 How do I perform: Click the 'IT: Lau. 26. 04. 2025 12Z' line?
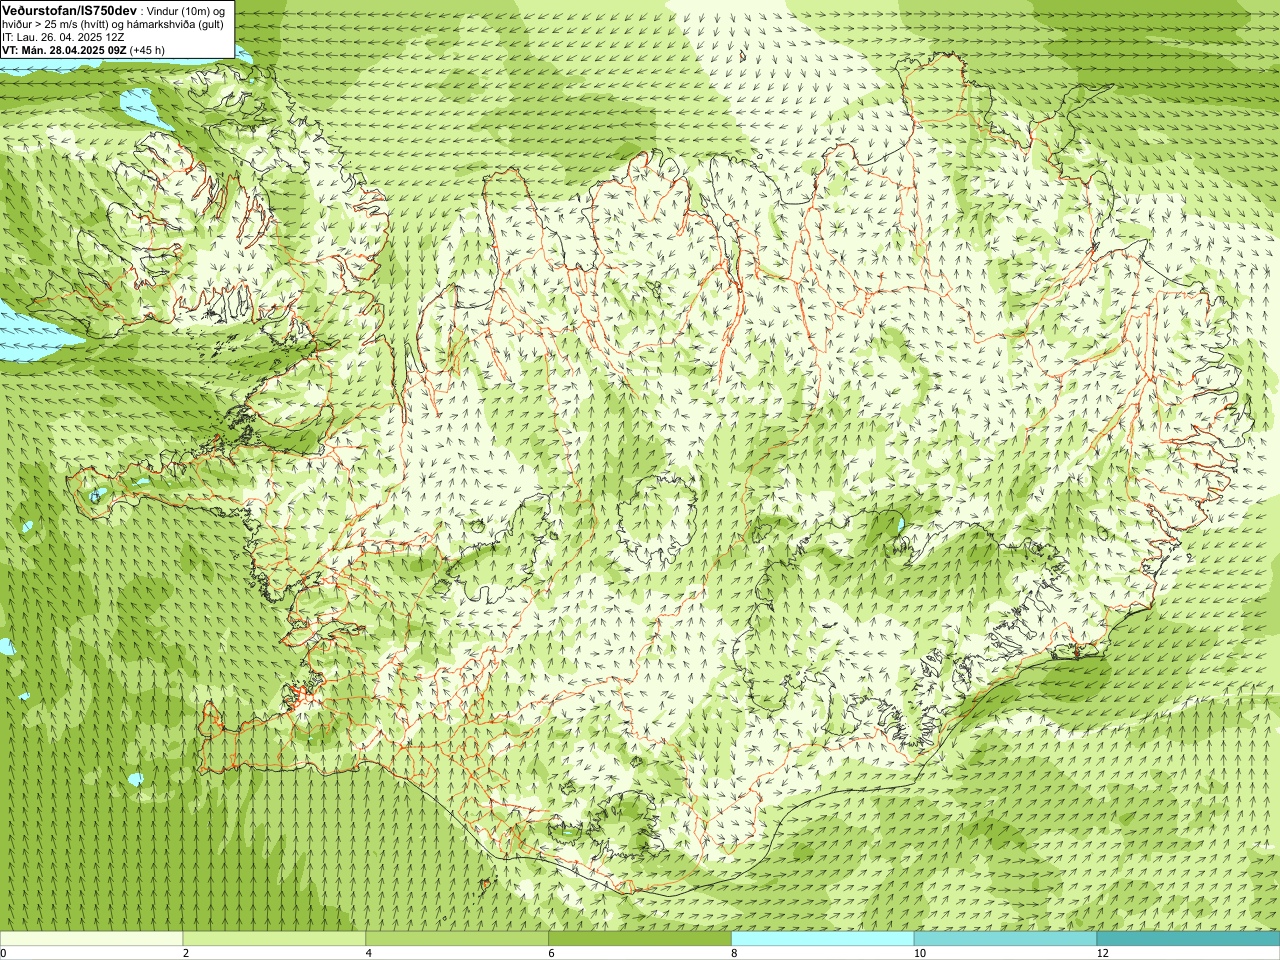pyautogui.click(x=63, y=37)
